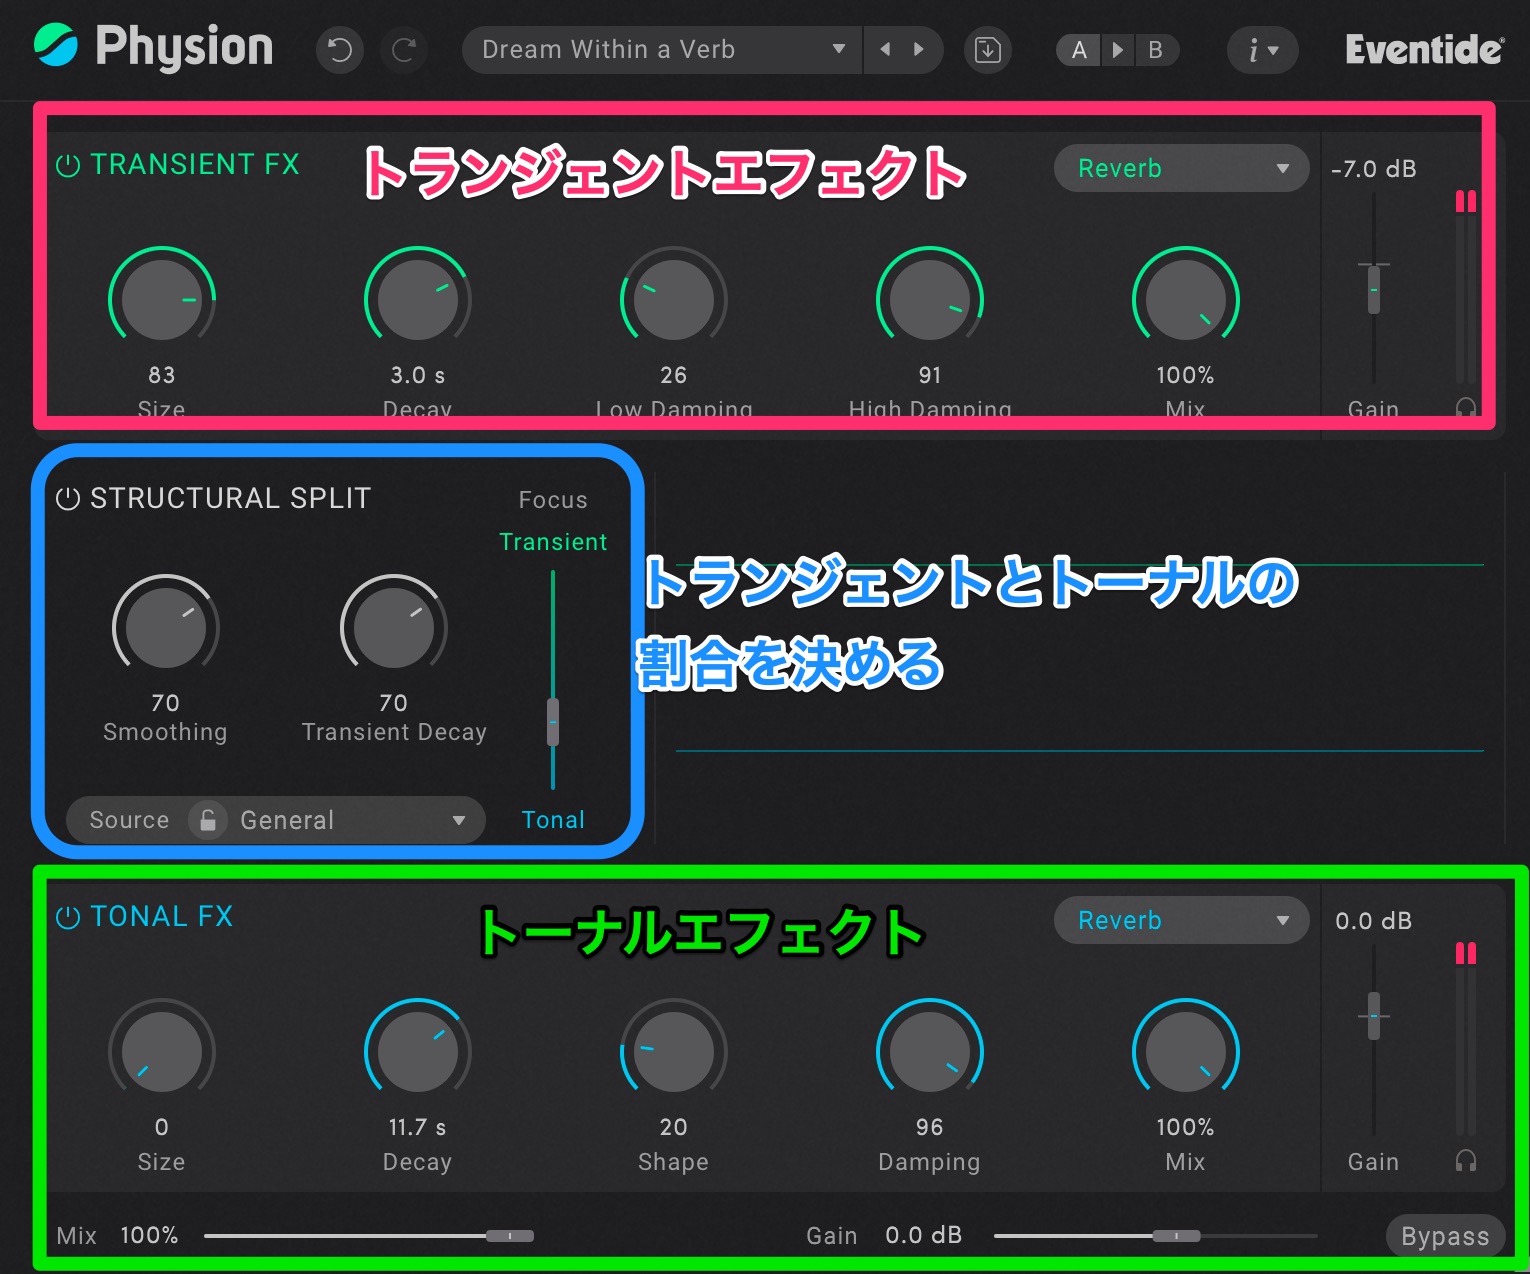The height and width of the screenshot is (1274, 1530).
Task: Open the Dream Within a Verb preset dropdown
Action: (x=662, y=50)
